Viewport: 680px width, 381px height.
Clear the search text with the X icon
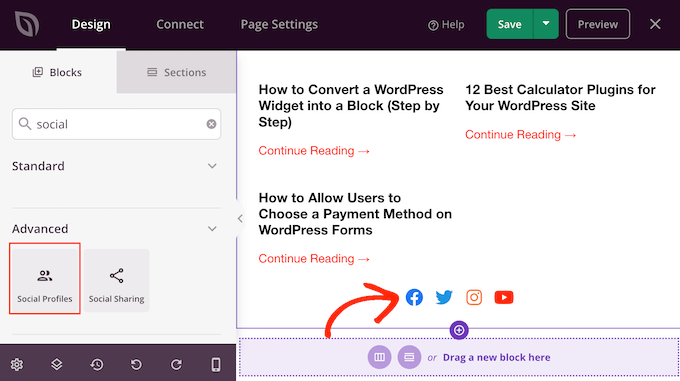[211, 124]
